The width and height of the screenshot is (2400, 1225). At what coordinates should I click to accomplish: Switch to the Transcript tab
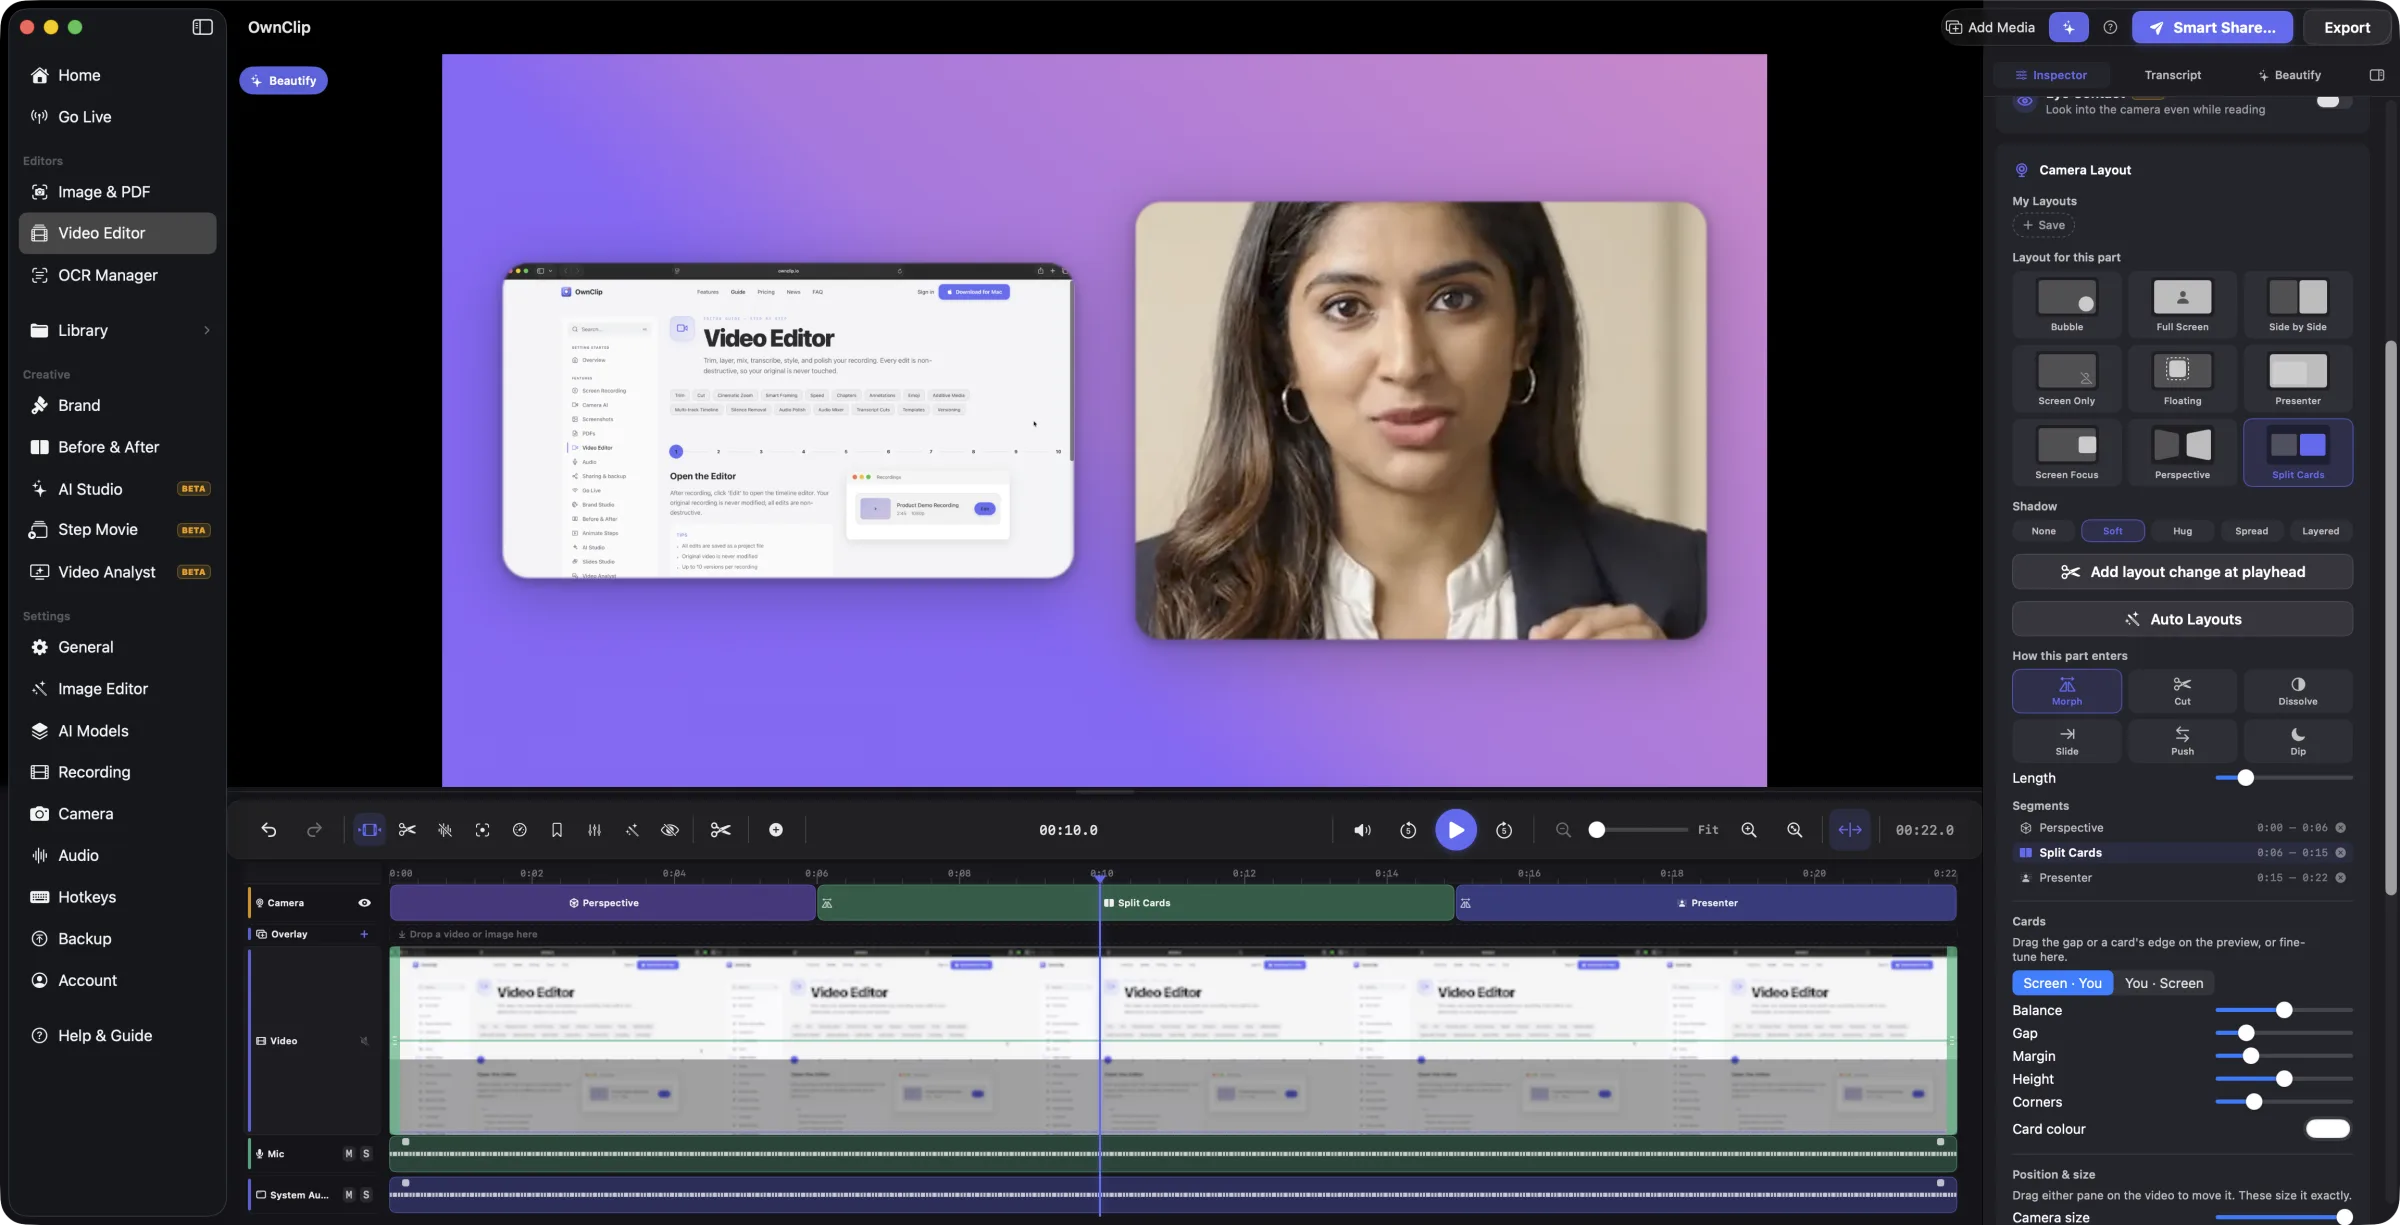(2173, 75)
